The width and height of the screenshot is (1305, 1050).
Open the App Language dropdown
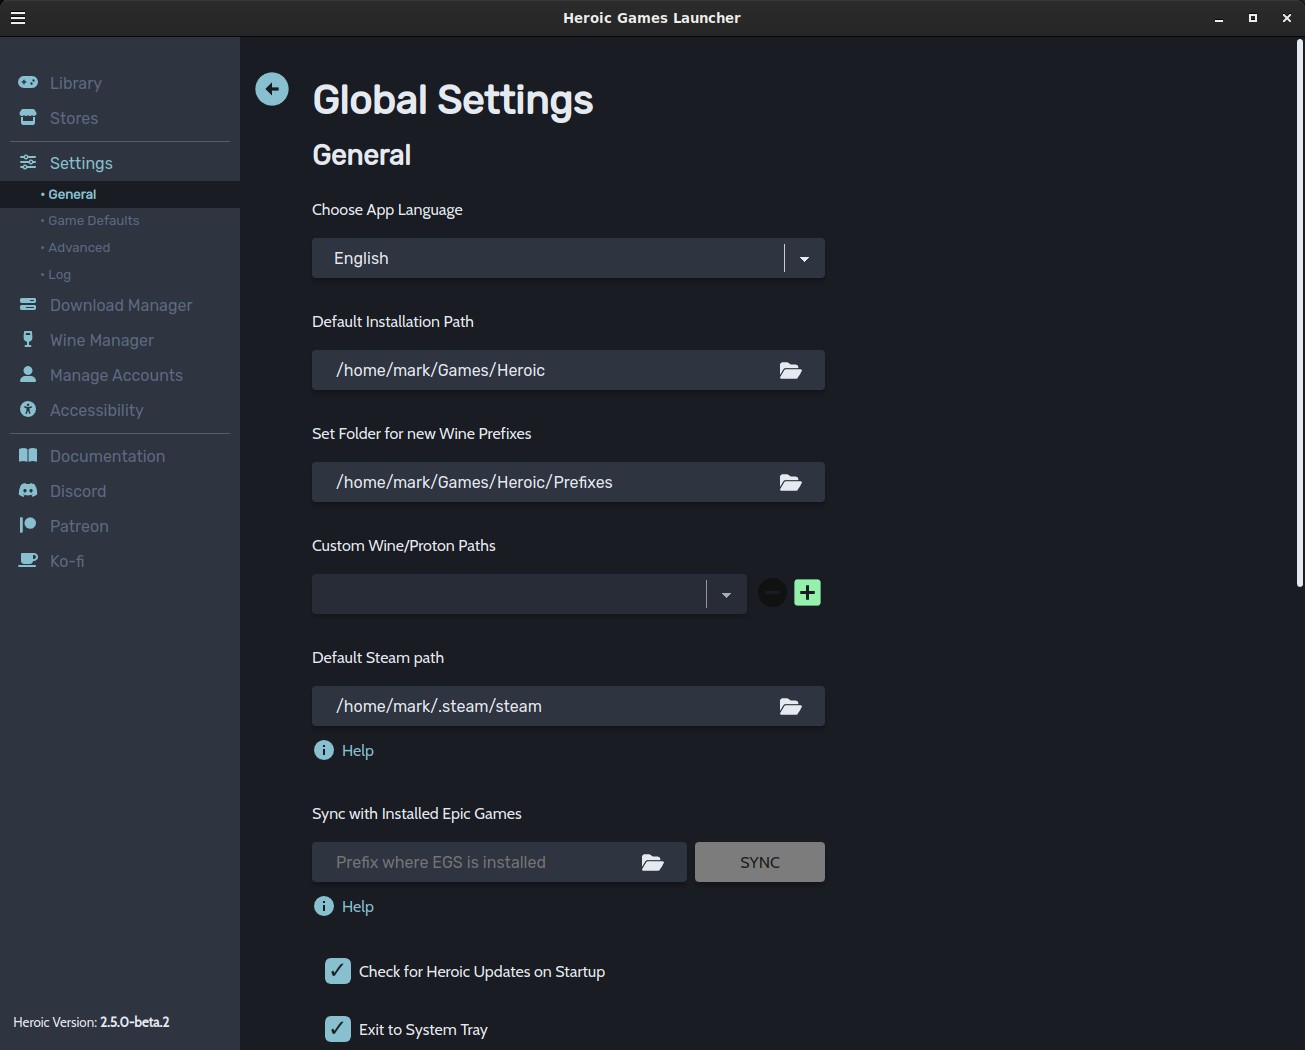(568, 258)
